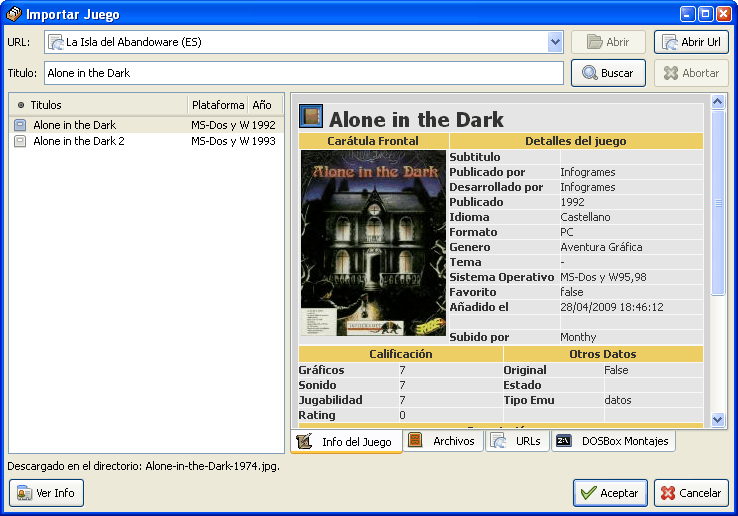Sort list by Plataforma column header
The image size is (738, 516).
(x=218, y=105)
